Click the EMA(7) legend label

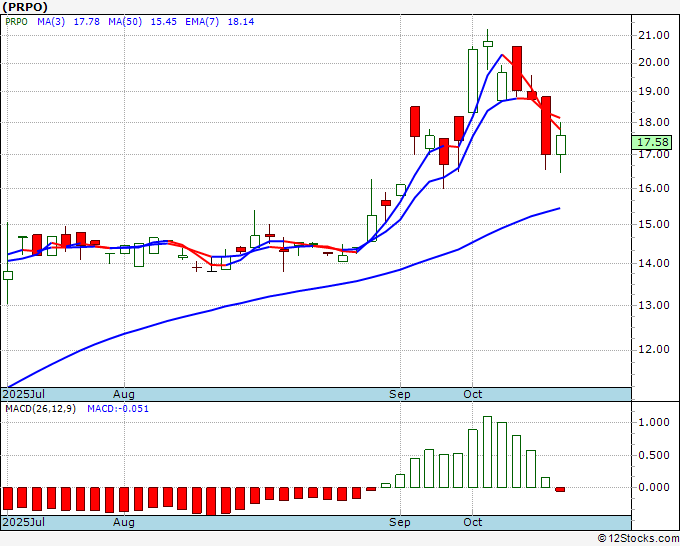click(202, 22)
